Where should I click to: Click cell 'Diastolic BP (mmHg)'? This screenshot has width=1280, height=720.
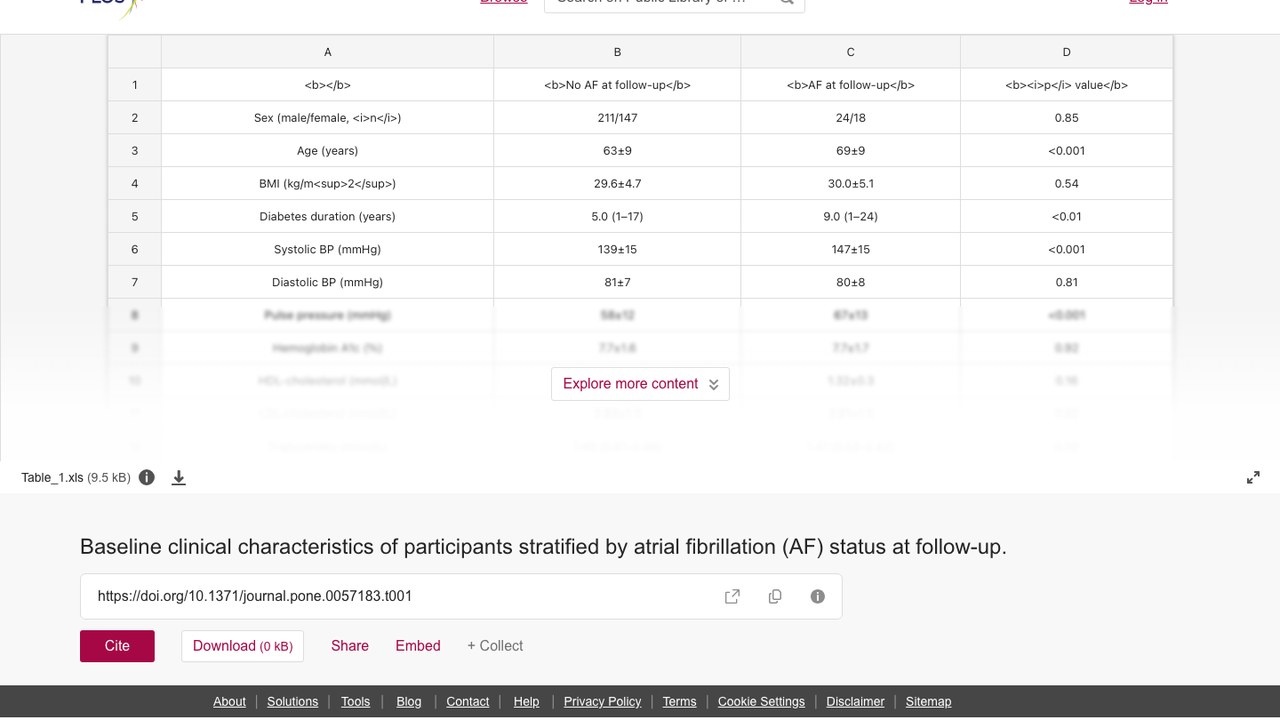tap(327, 283)
